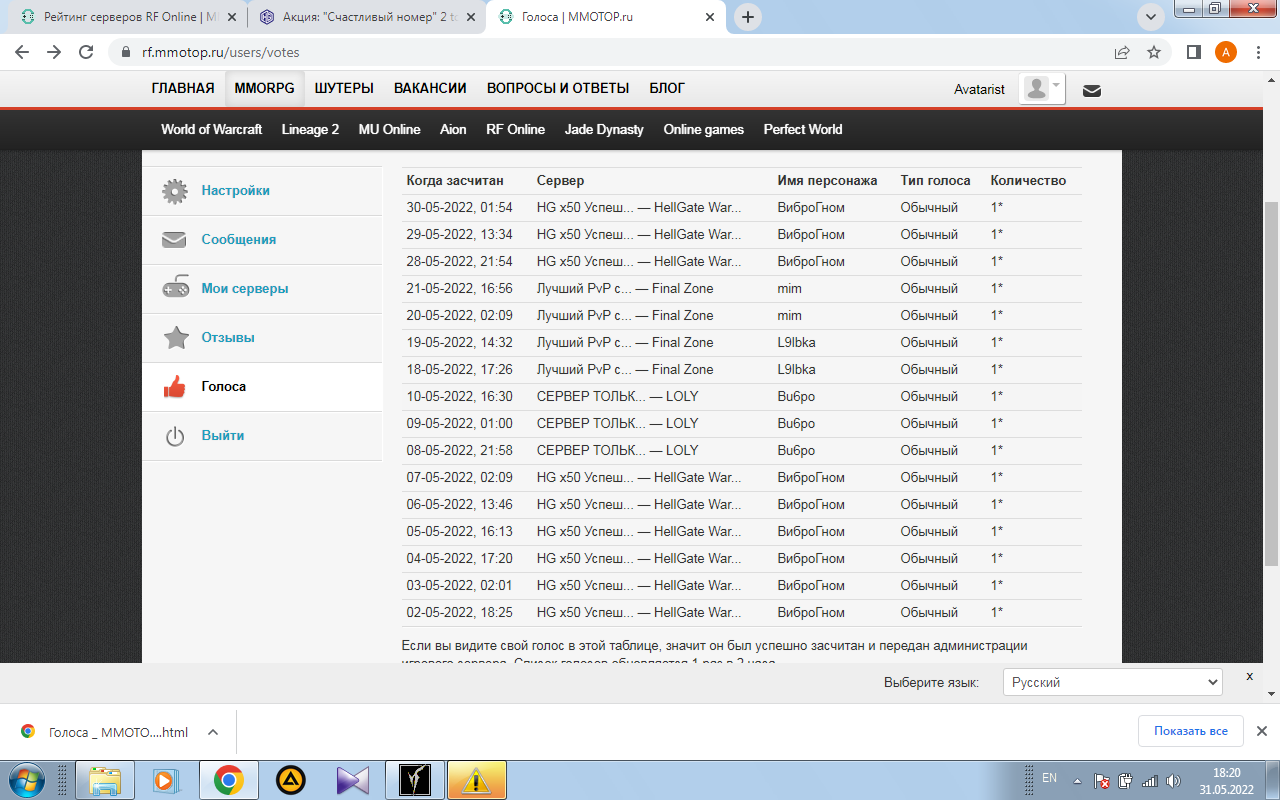
Task: Open ГЛАВНАЯ in top navigation
Action: 183,88
